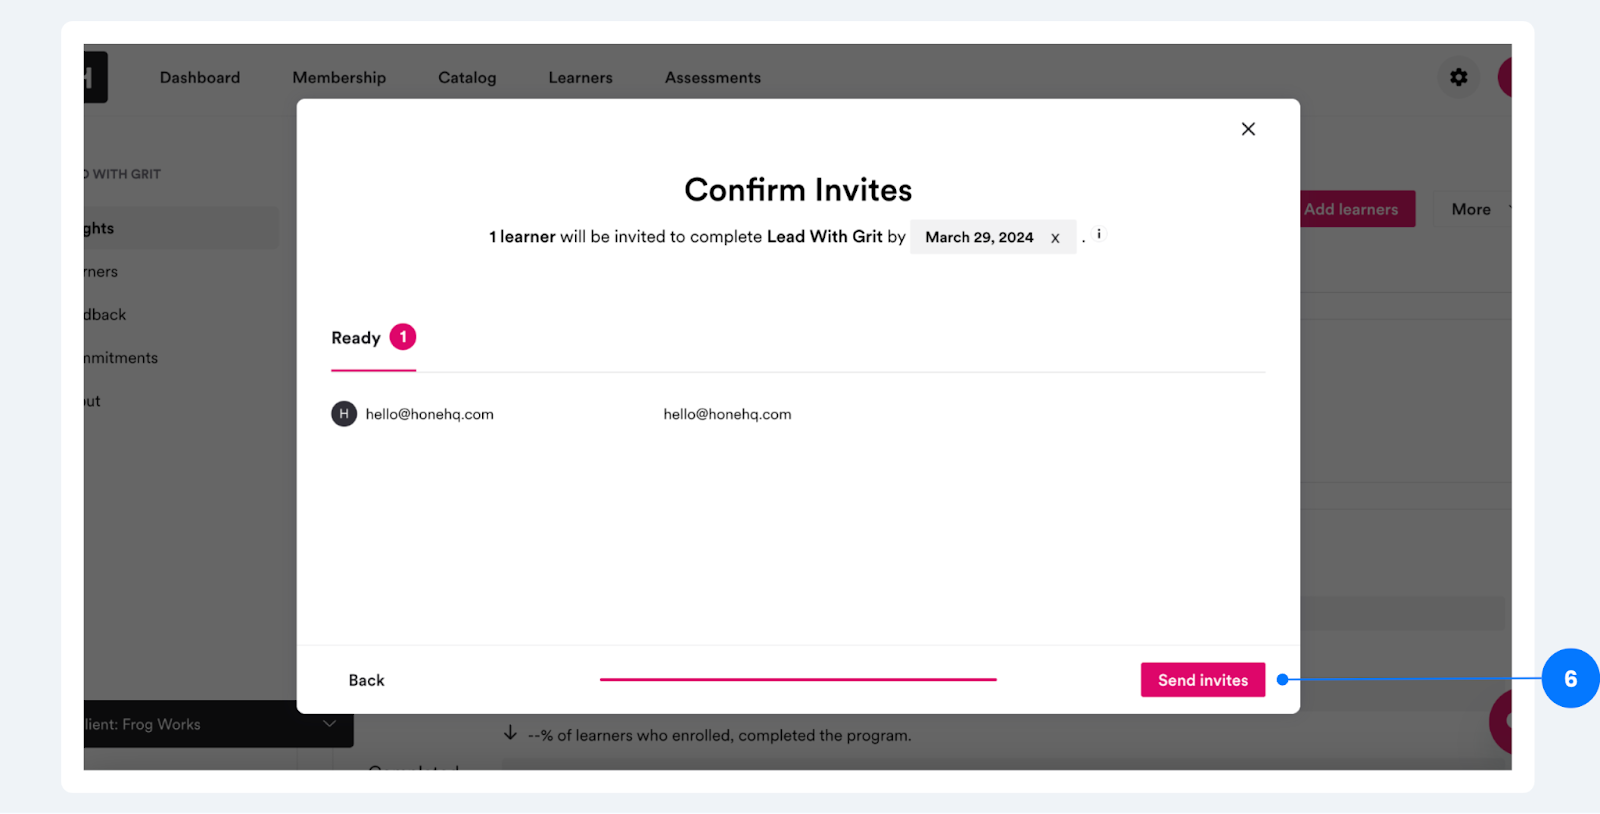The height and width of the screenshot is (814, 1600).
Task: Go to the Membership page
Action: click(x=339, y=77)
